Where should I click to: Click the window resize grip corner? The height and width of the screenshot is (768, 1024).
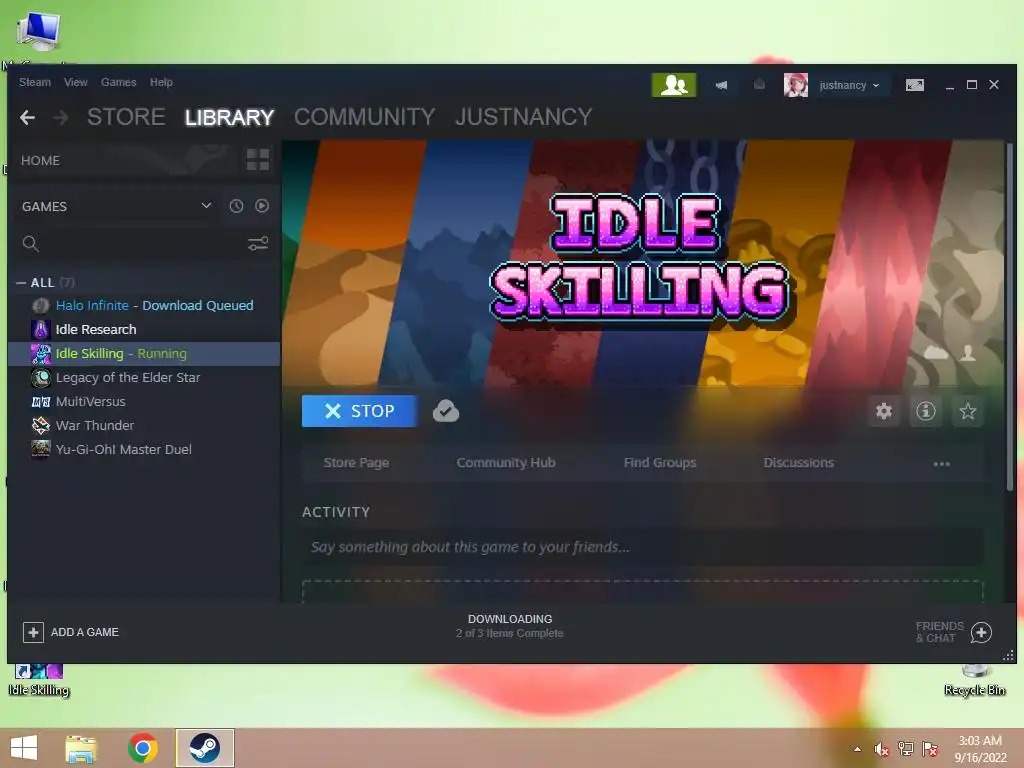click(x=1008, y=655)
